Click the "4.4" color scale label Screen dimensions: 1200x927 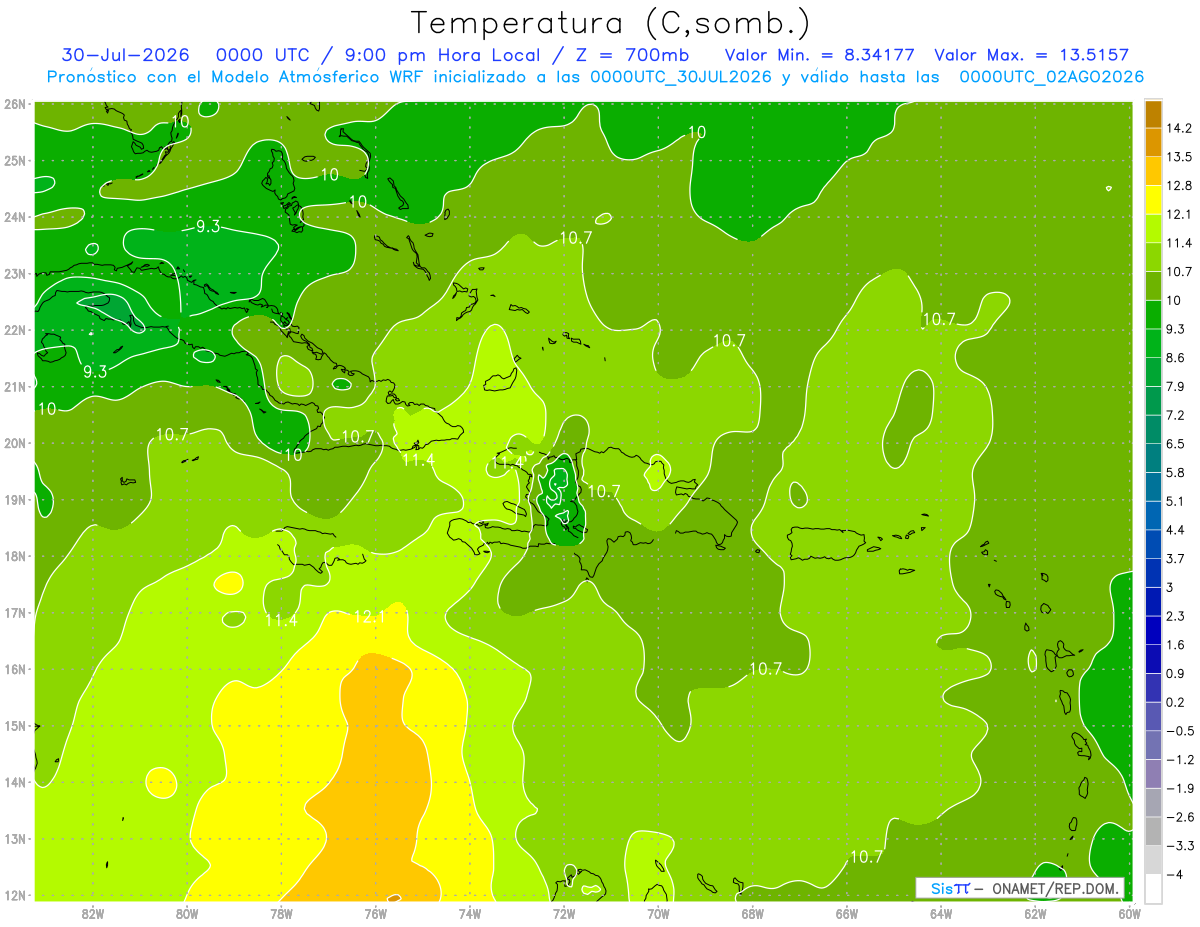coord(1178,530)
